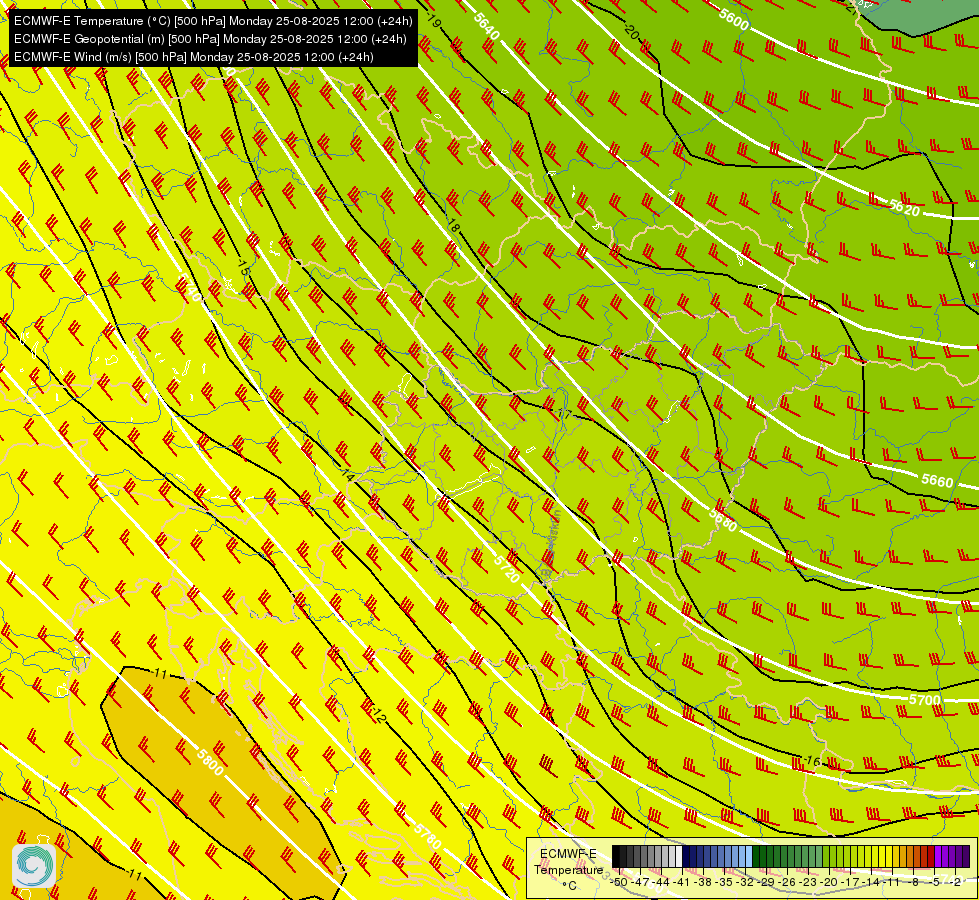Click the -35 tick label in the legend
This screenshot has width=979, height=900.
click(x=726, y=882)
